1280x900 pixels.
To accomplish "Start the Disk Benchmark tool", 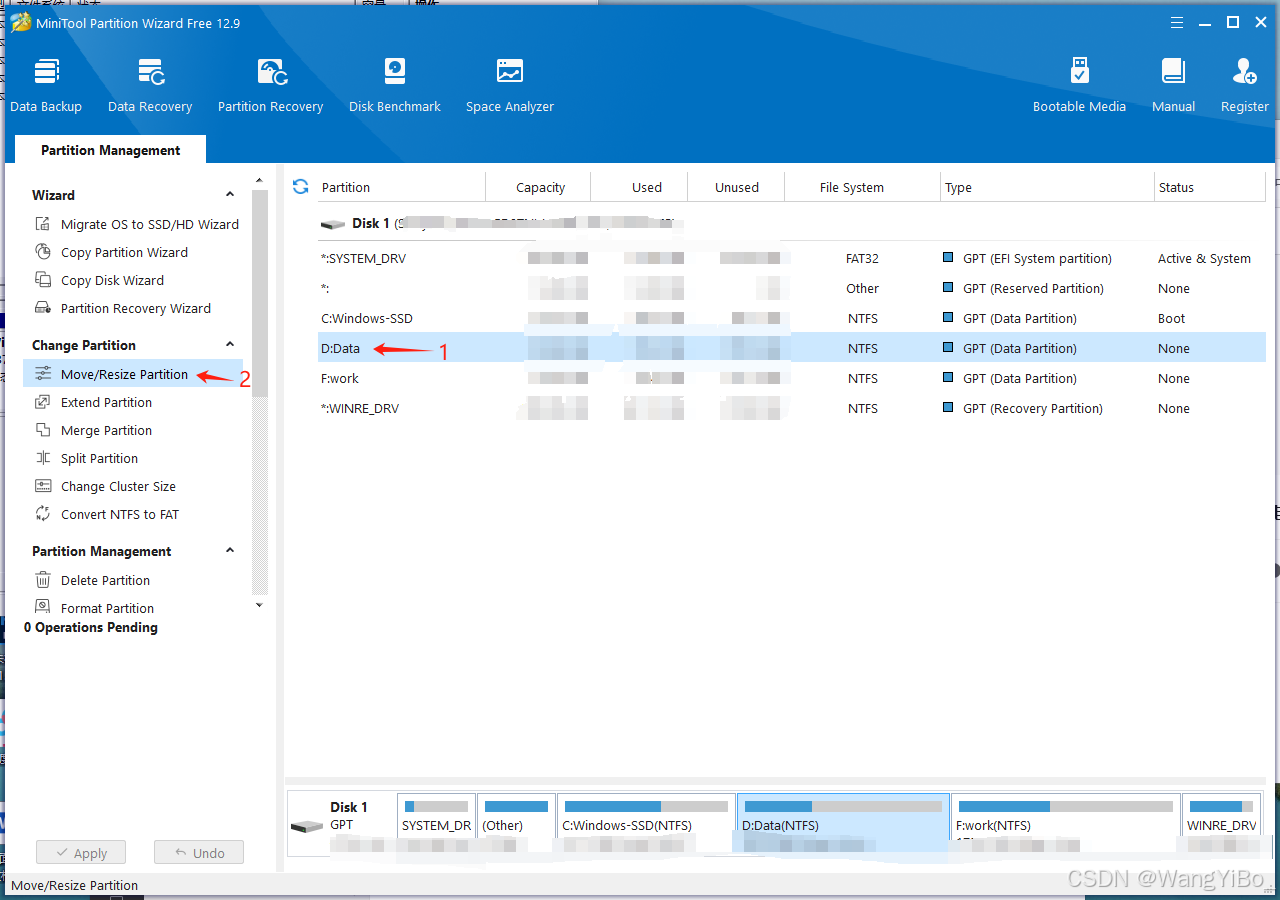I will pos(395,86).
